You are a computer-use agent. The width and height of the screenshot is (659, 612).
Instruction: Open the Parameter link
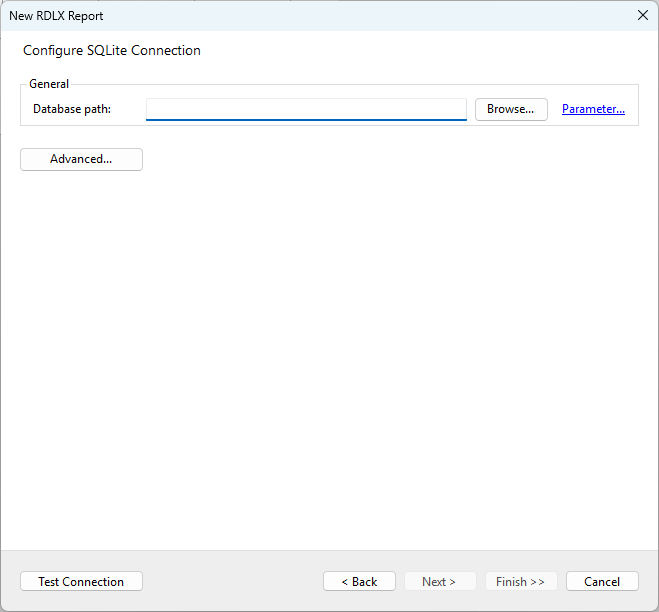[593, 109]
